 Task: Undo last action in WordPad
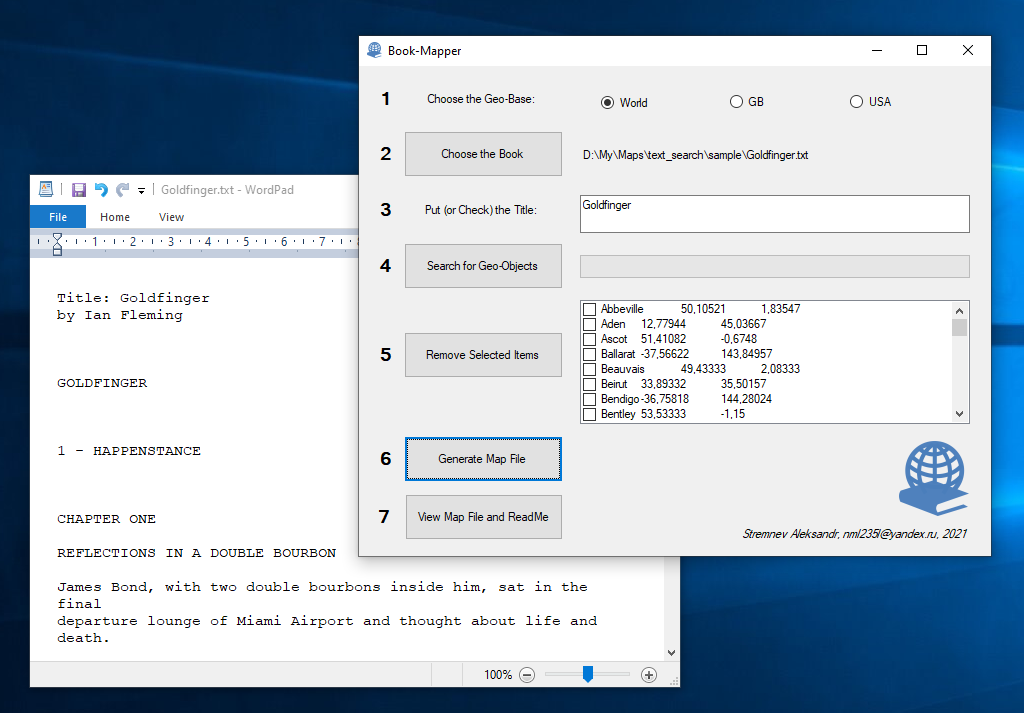pyautogui.click(x=101, y=190)
